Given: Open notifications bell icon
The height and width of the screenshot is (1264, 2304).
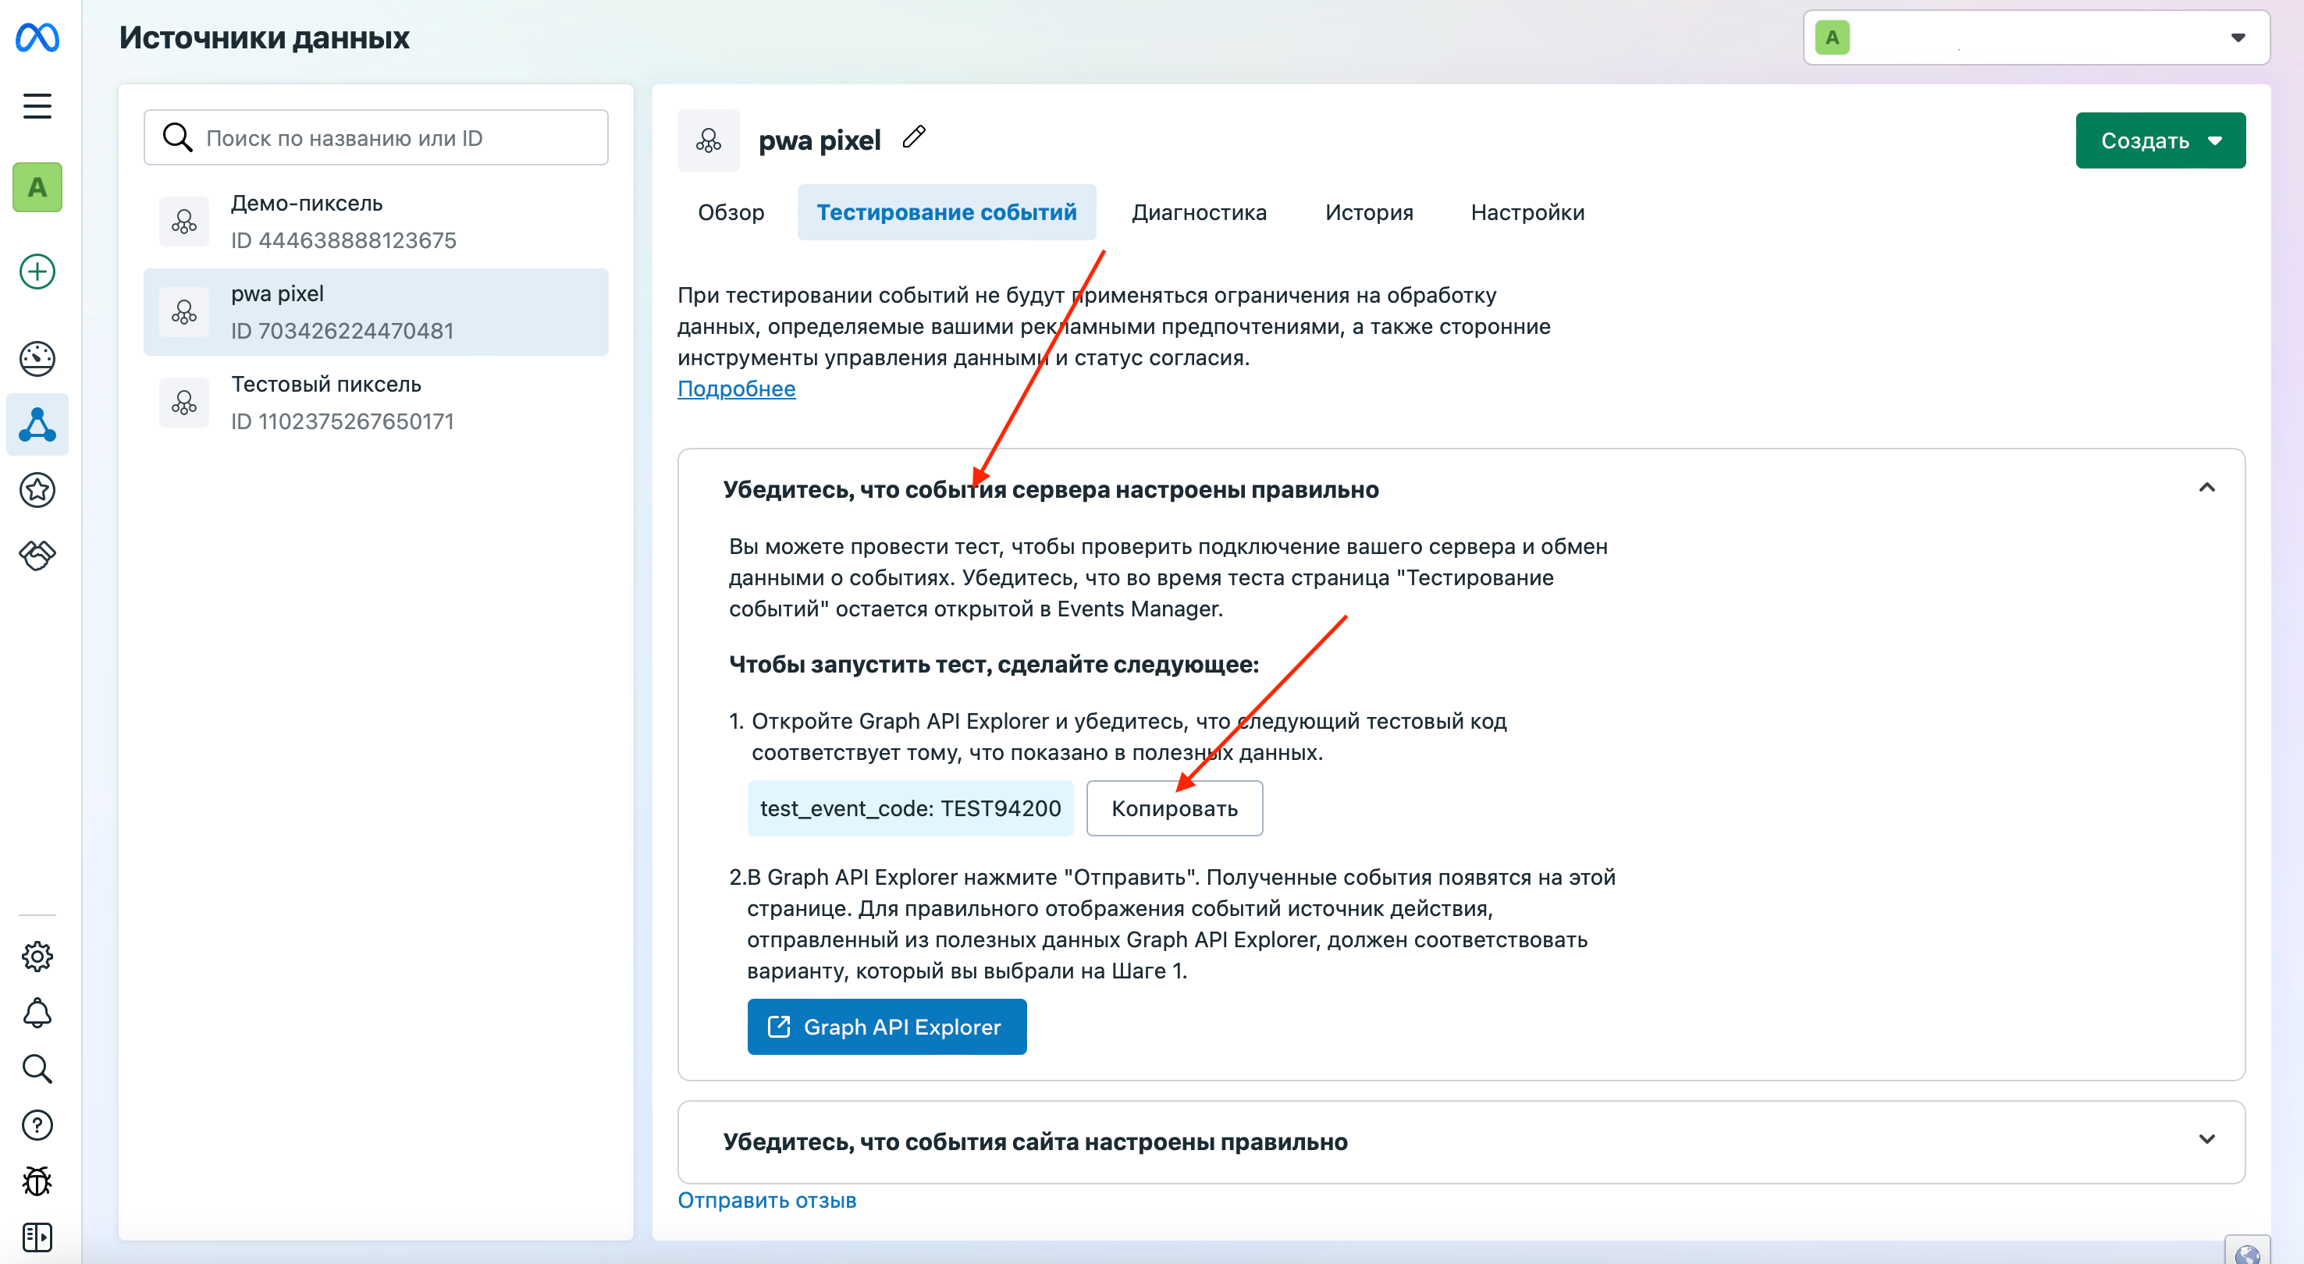Looking at the screenshot, I should tap(37, 1013).
